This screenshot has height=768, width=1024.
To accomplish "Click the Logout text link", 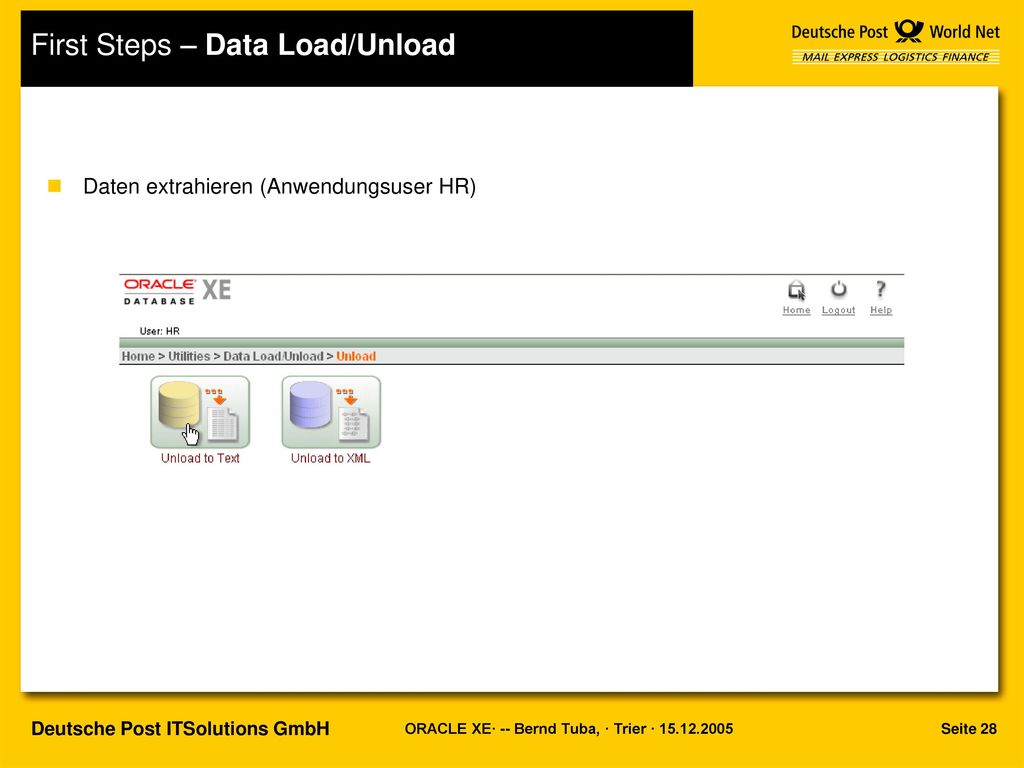I will (x=839, y=310).
